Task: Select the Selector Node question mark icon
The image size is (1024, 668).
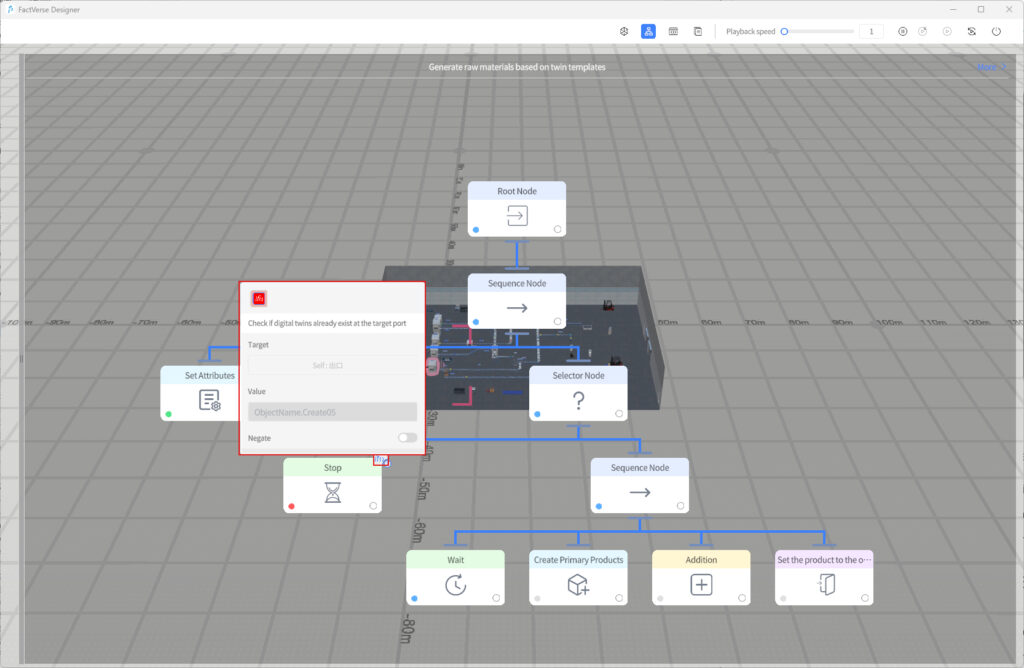Action: 579,400
